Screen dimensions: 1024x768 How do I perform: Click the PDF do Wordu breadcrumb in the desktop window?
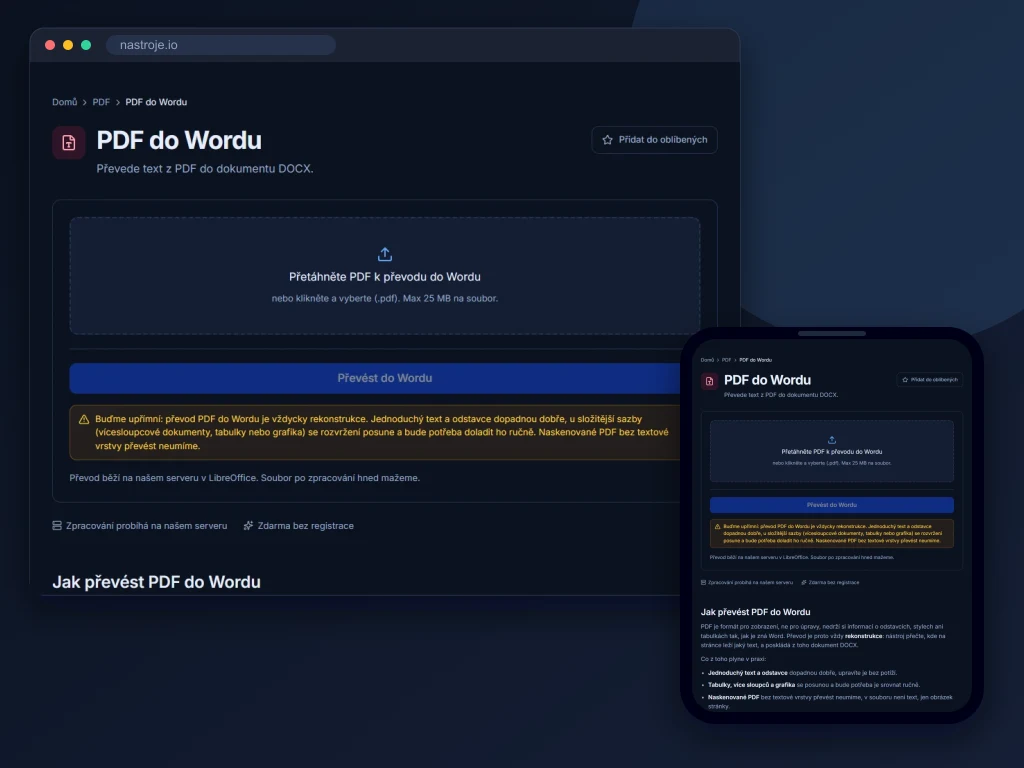pyautogui.click(x=156, y=102)
